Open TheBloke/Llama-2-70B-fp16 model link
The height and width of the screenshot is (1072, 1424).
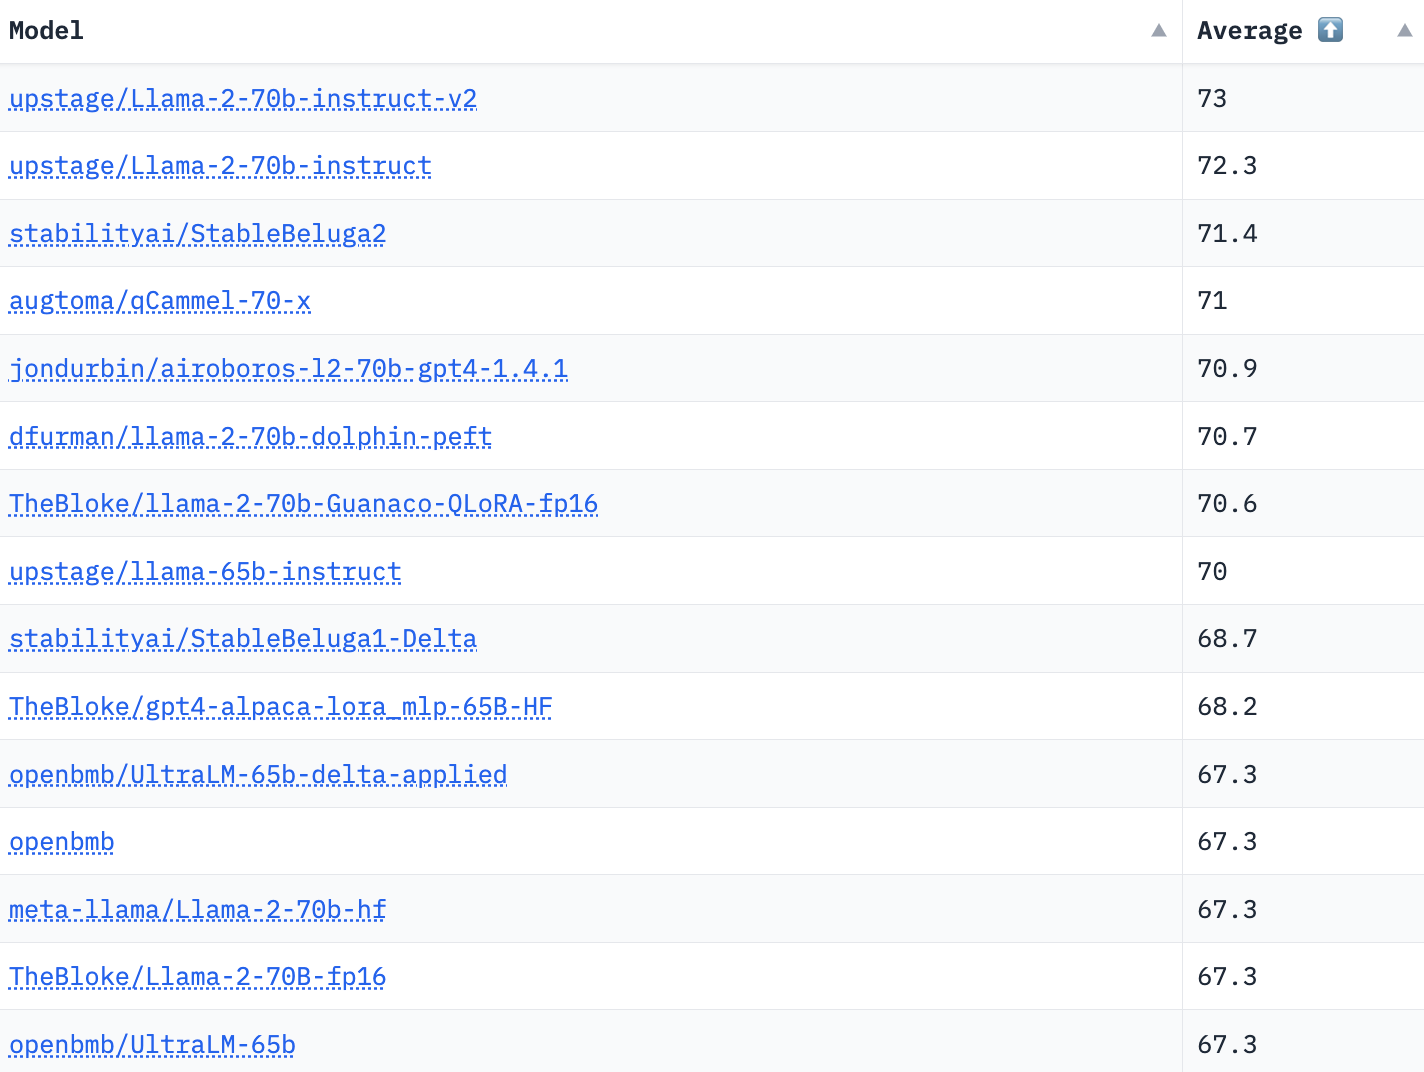tap(197, 977)
